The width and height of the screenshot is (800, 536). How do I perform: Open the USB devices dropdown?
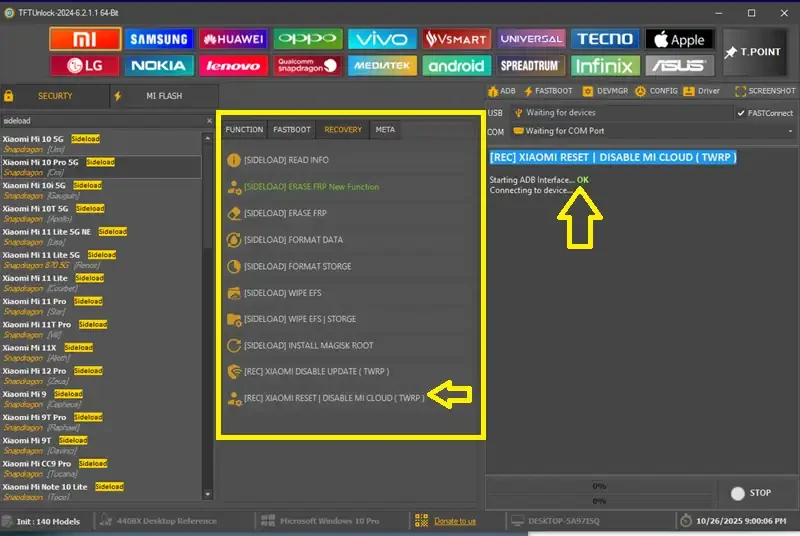pyautogui.click(x=620, y=113)
